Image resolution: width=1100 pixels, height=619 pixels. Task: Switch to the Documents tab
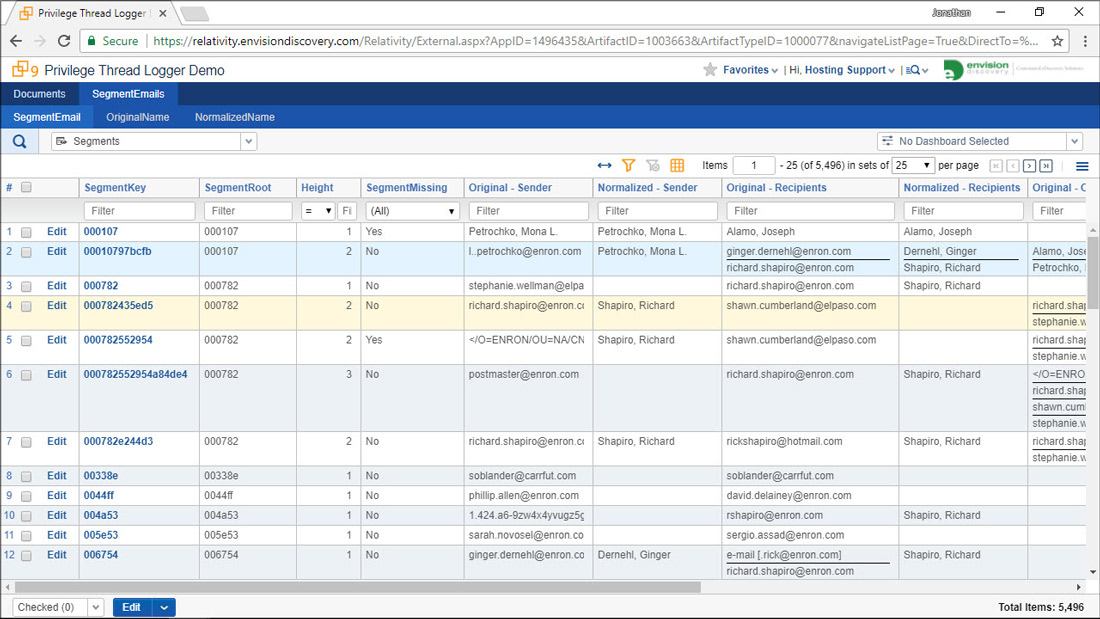[39, 94]
